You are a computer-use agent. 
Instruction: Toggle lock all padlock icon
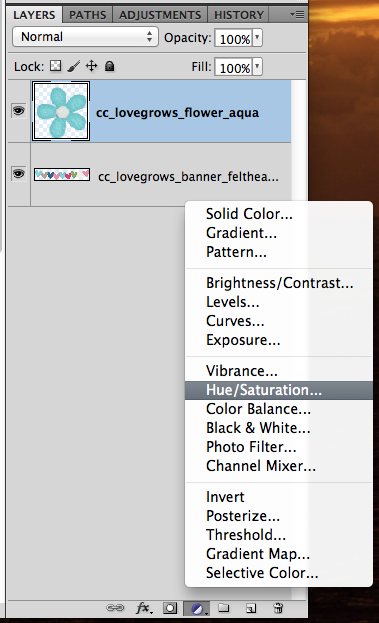click(110, 66)
